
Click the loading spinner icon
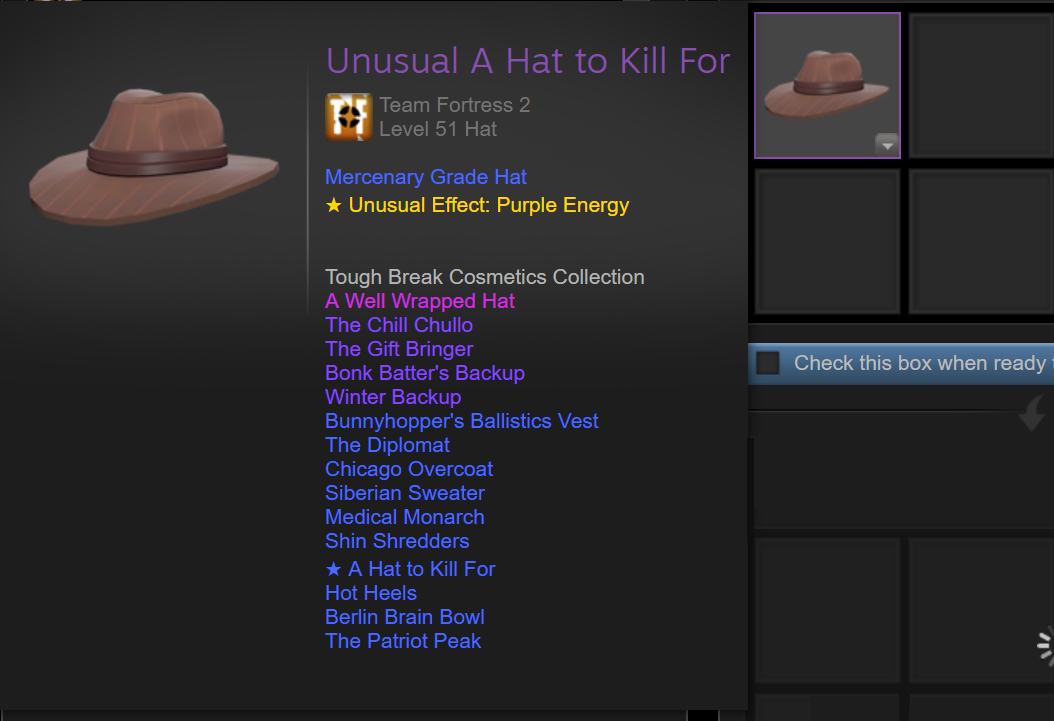[x=1045, y=646]
